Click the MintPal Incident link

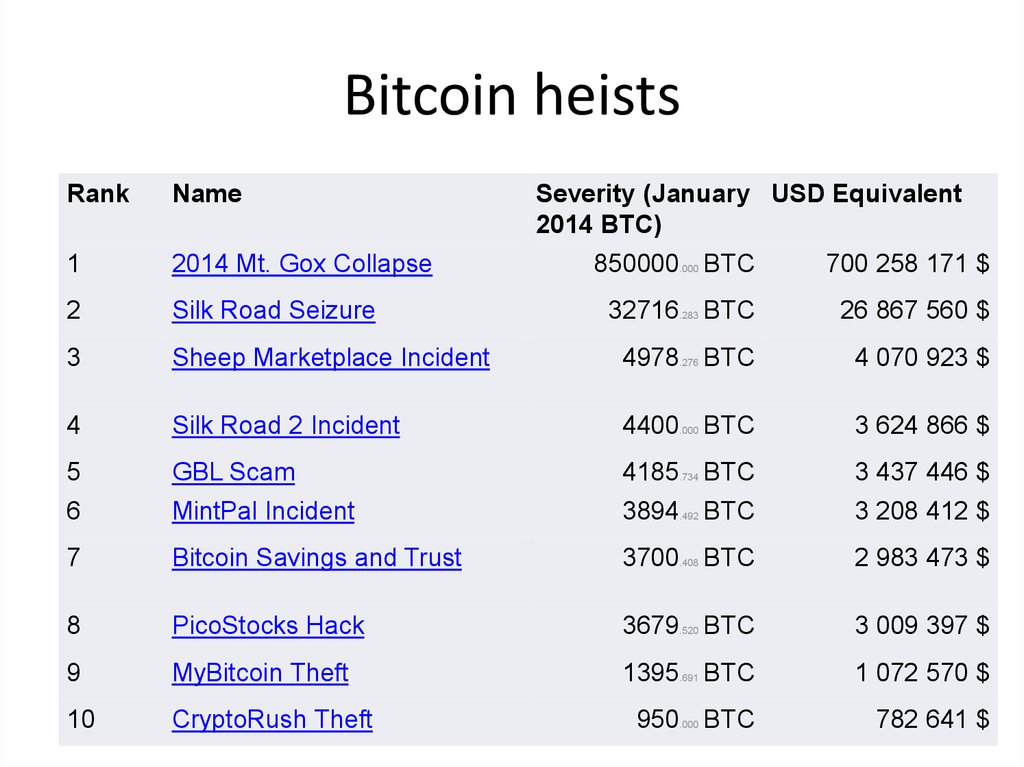[x=263, y=511]
